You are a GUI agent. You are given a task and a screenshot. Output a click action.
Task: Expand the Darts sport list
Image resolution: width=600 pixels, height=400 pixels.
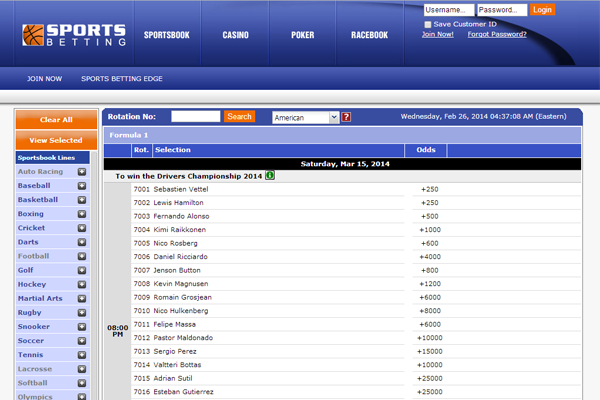click(x=82, y=242)
